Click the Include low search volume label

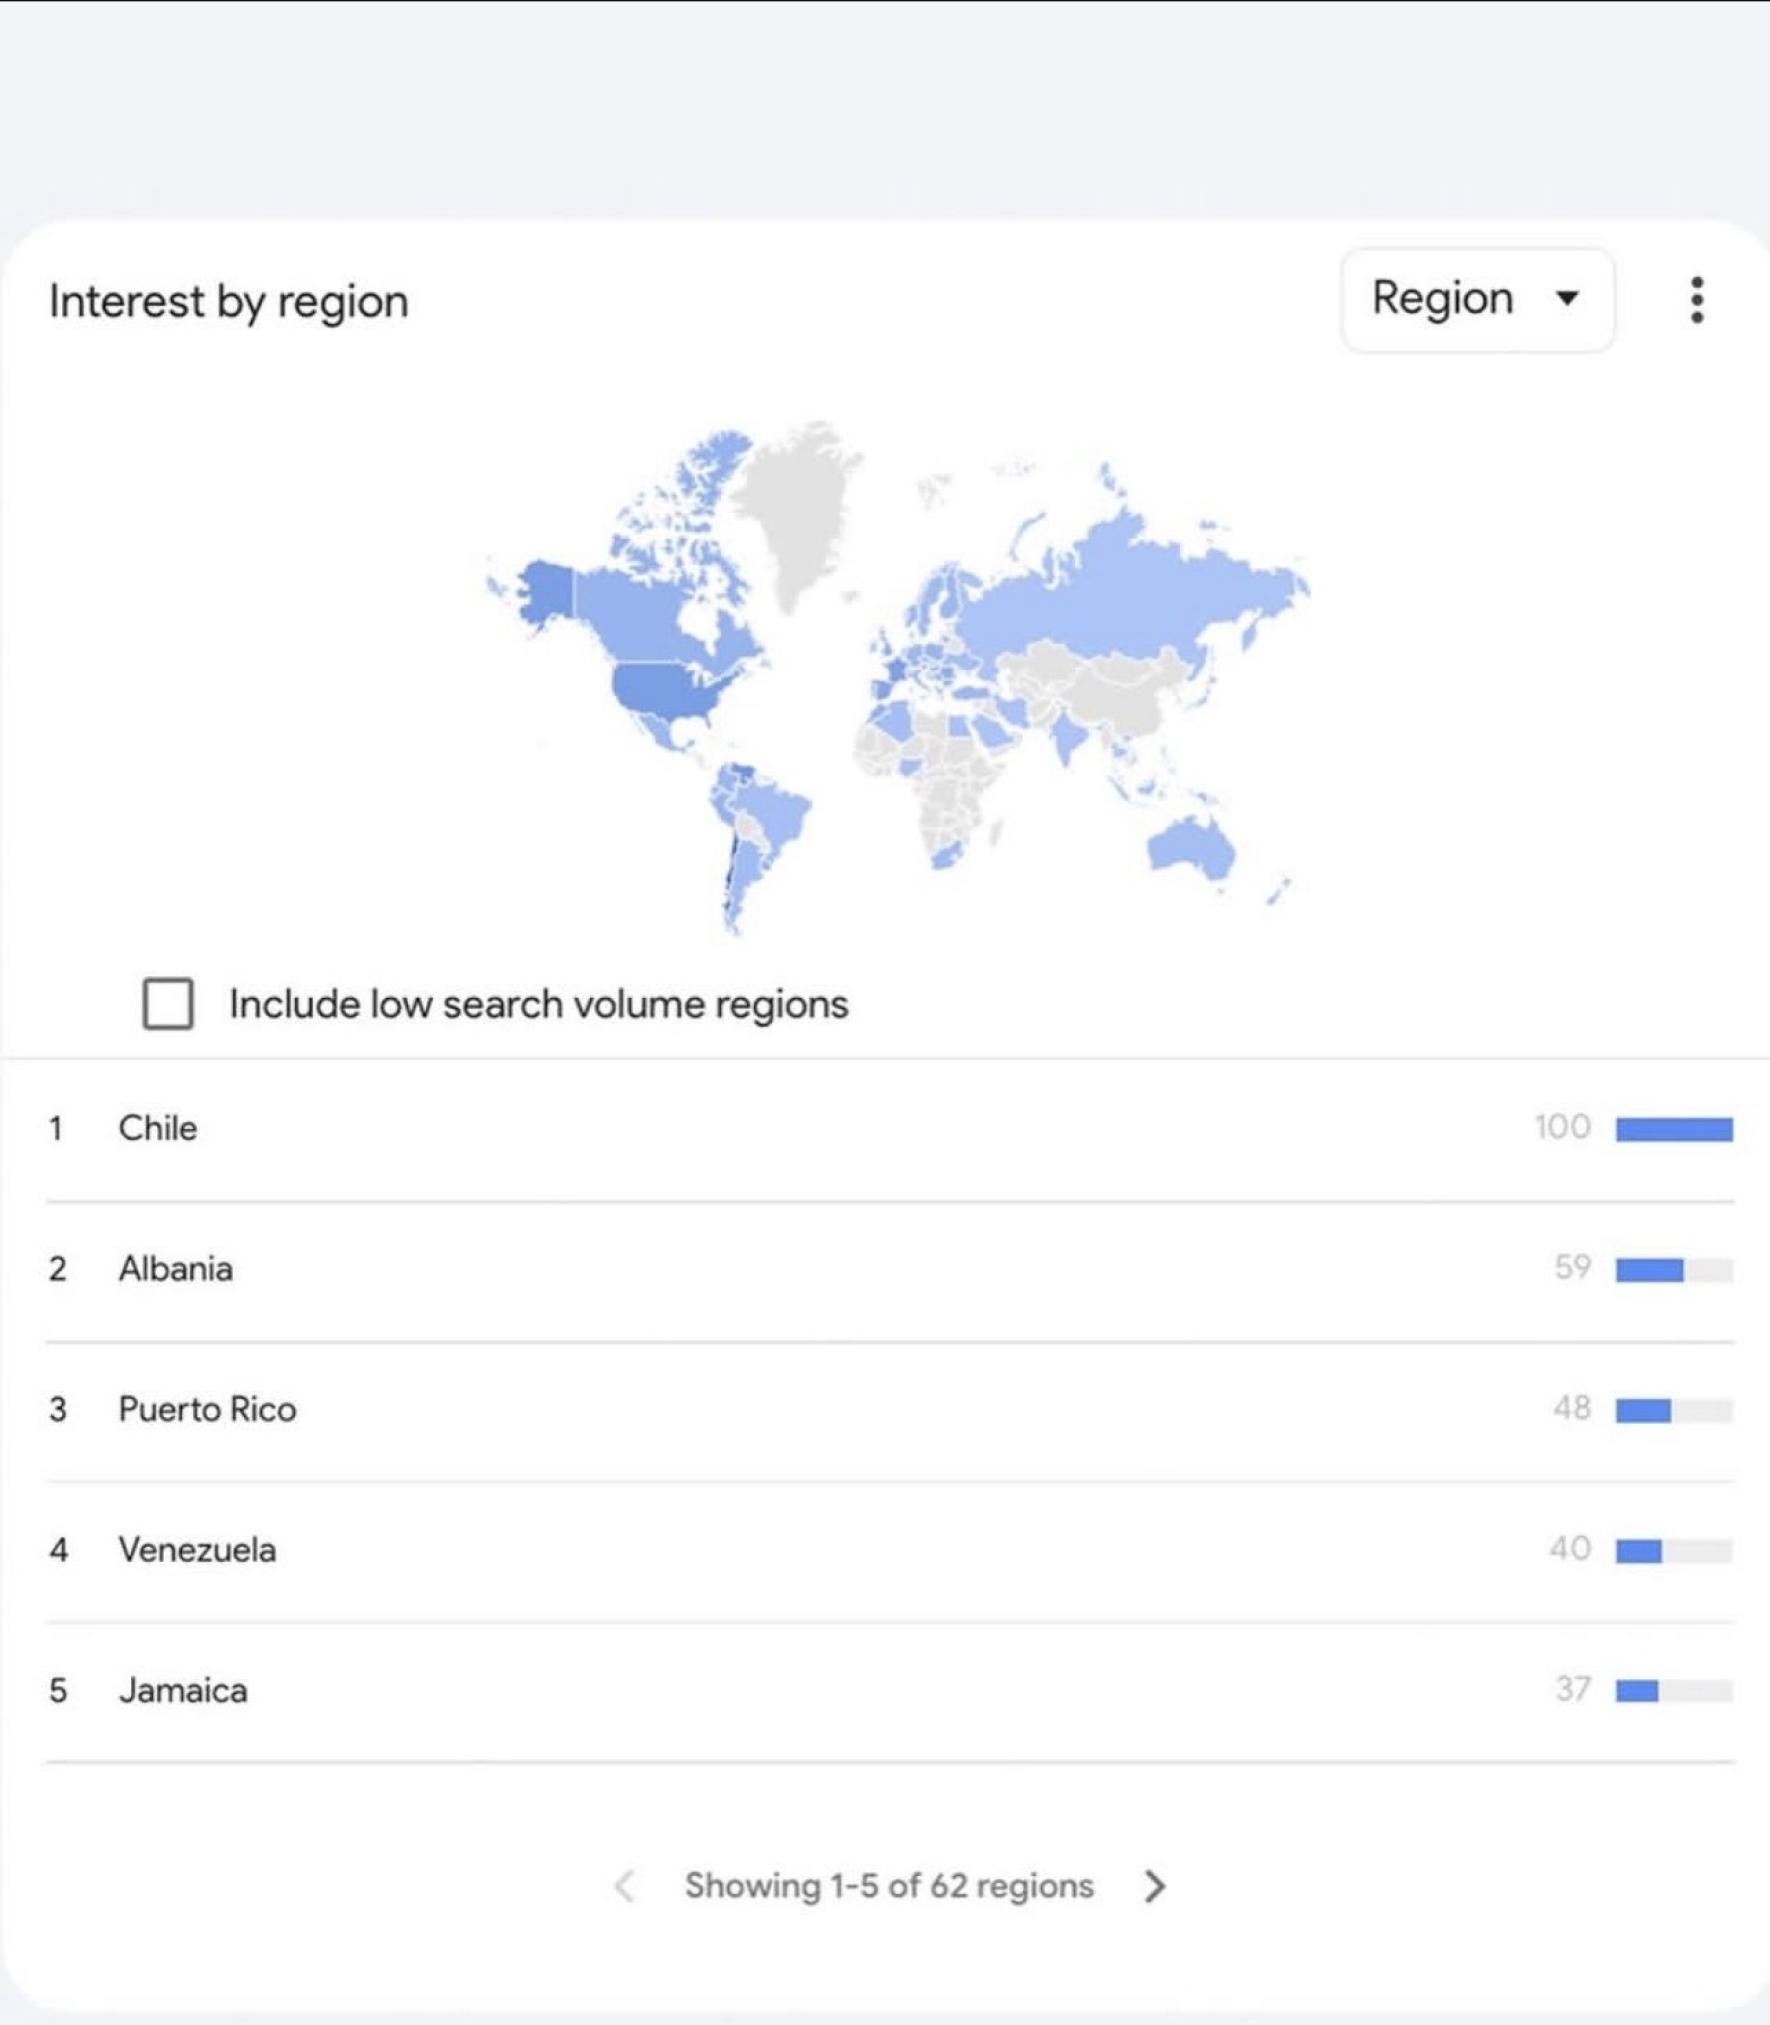tap(538, 1004)
